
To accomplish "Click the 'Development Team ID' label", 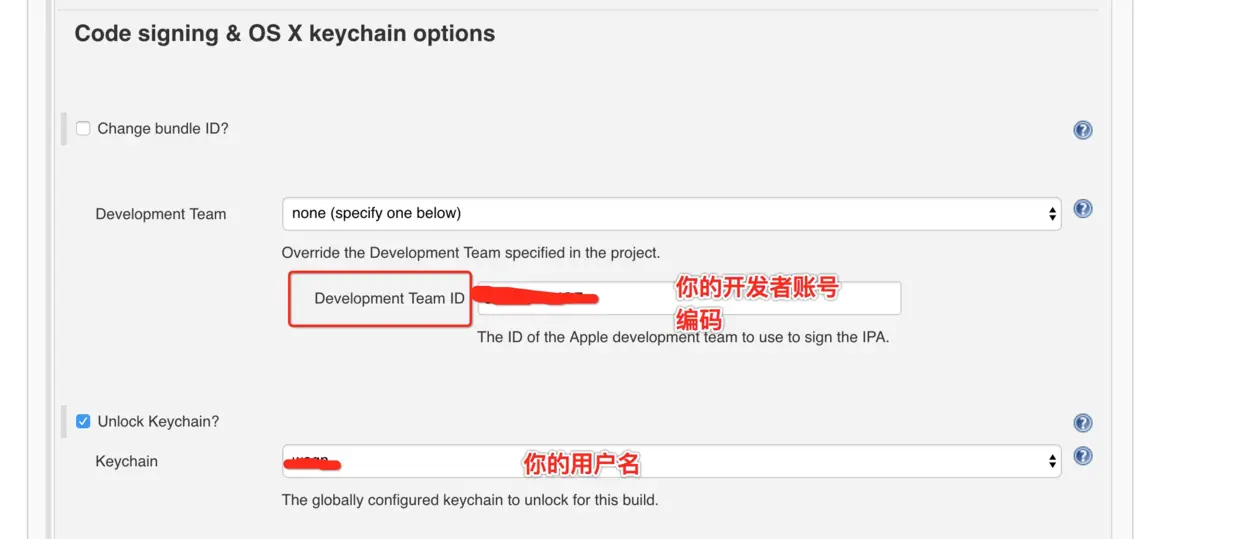I will tap(389, 298).
